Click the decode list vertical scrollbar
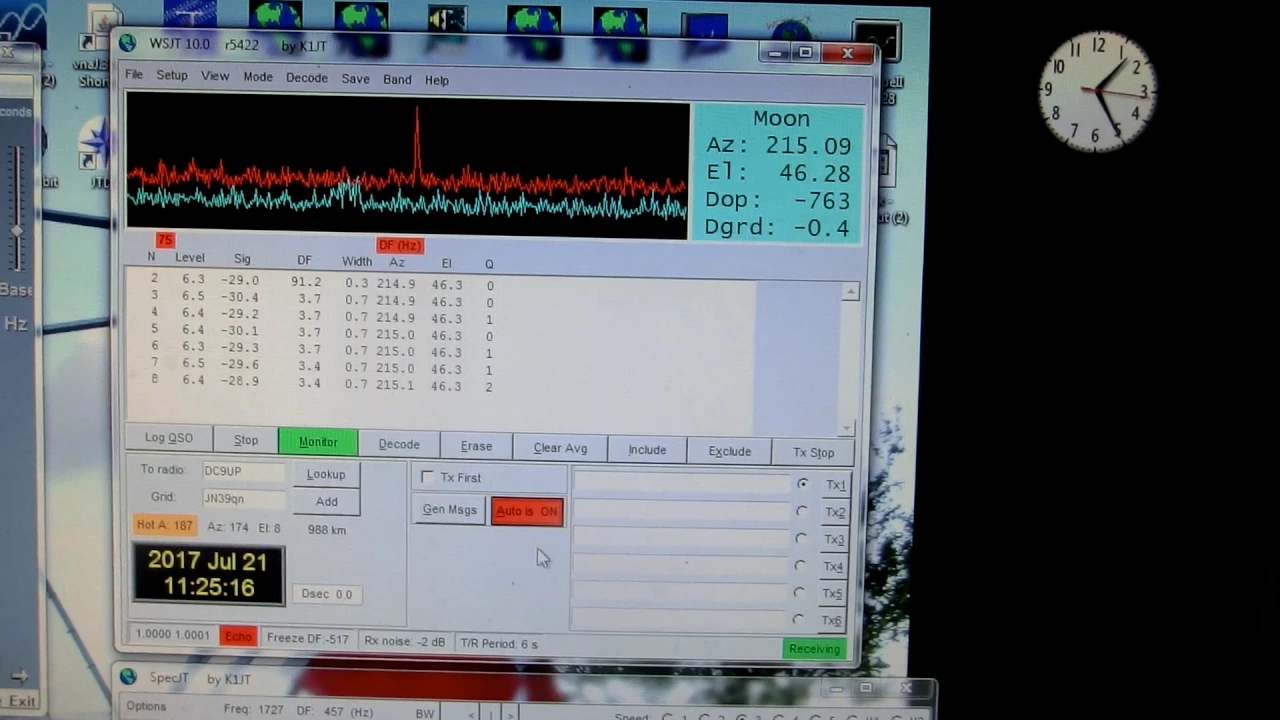 [849, 360]
